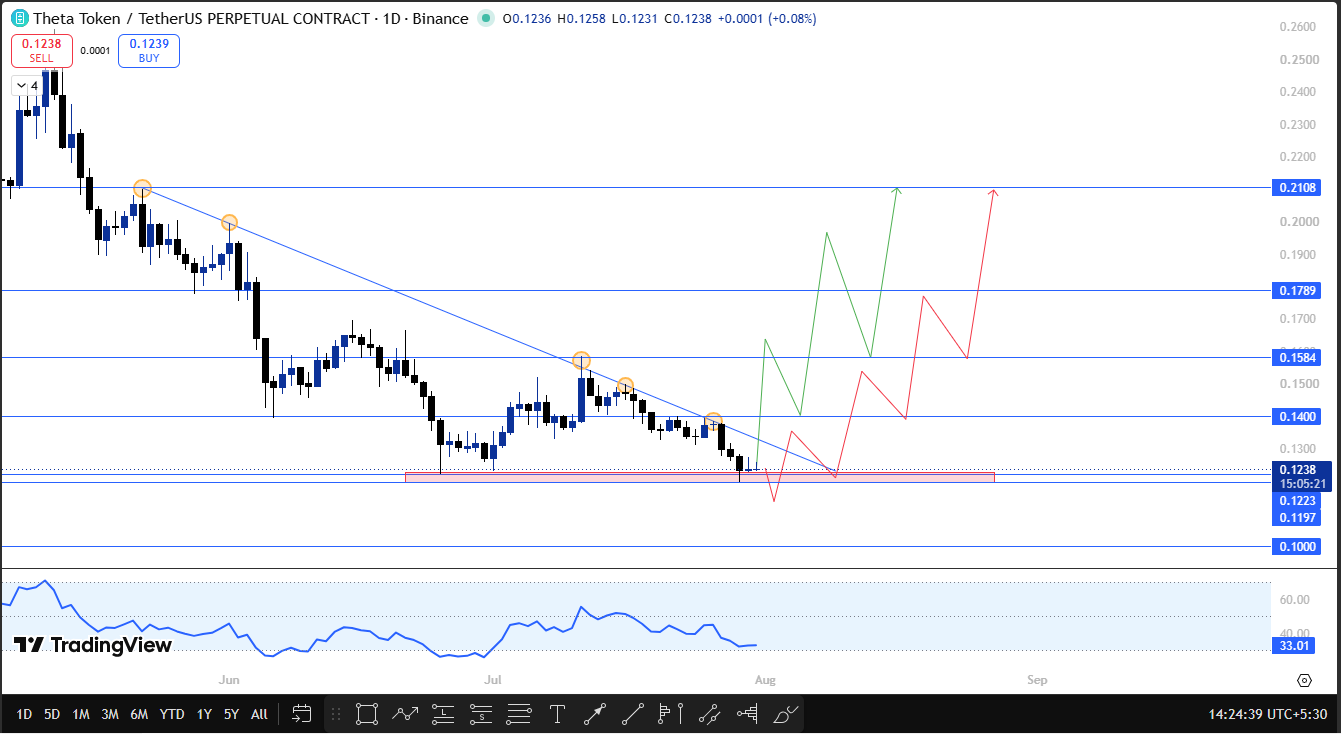Select the Short position tool marked S
Viewport: 1341px width, 734px height.
[481, 714]
